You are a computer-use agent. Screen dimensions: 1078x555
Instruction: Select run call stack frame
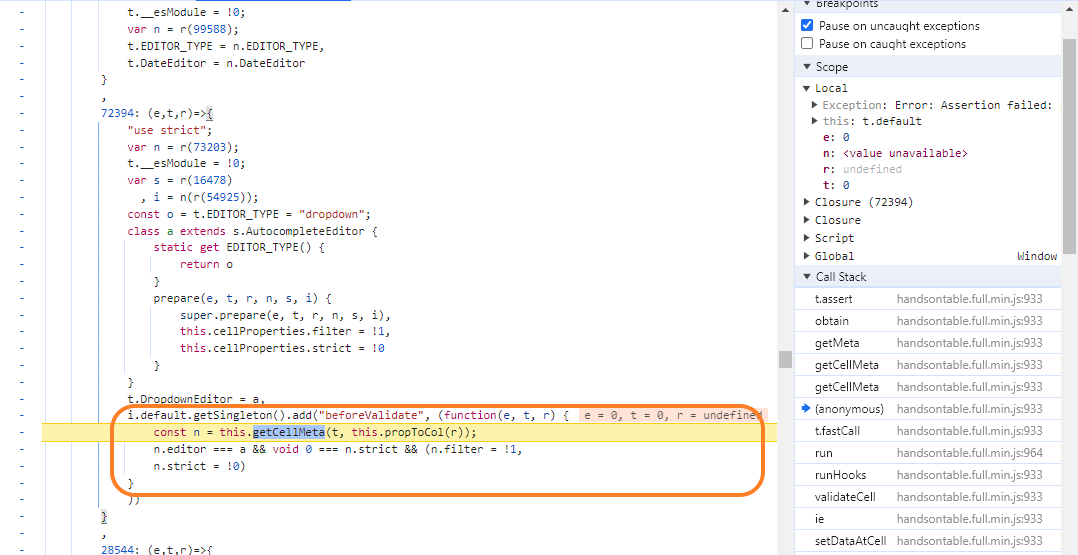coord(927,453)
